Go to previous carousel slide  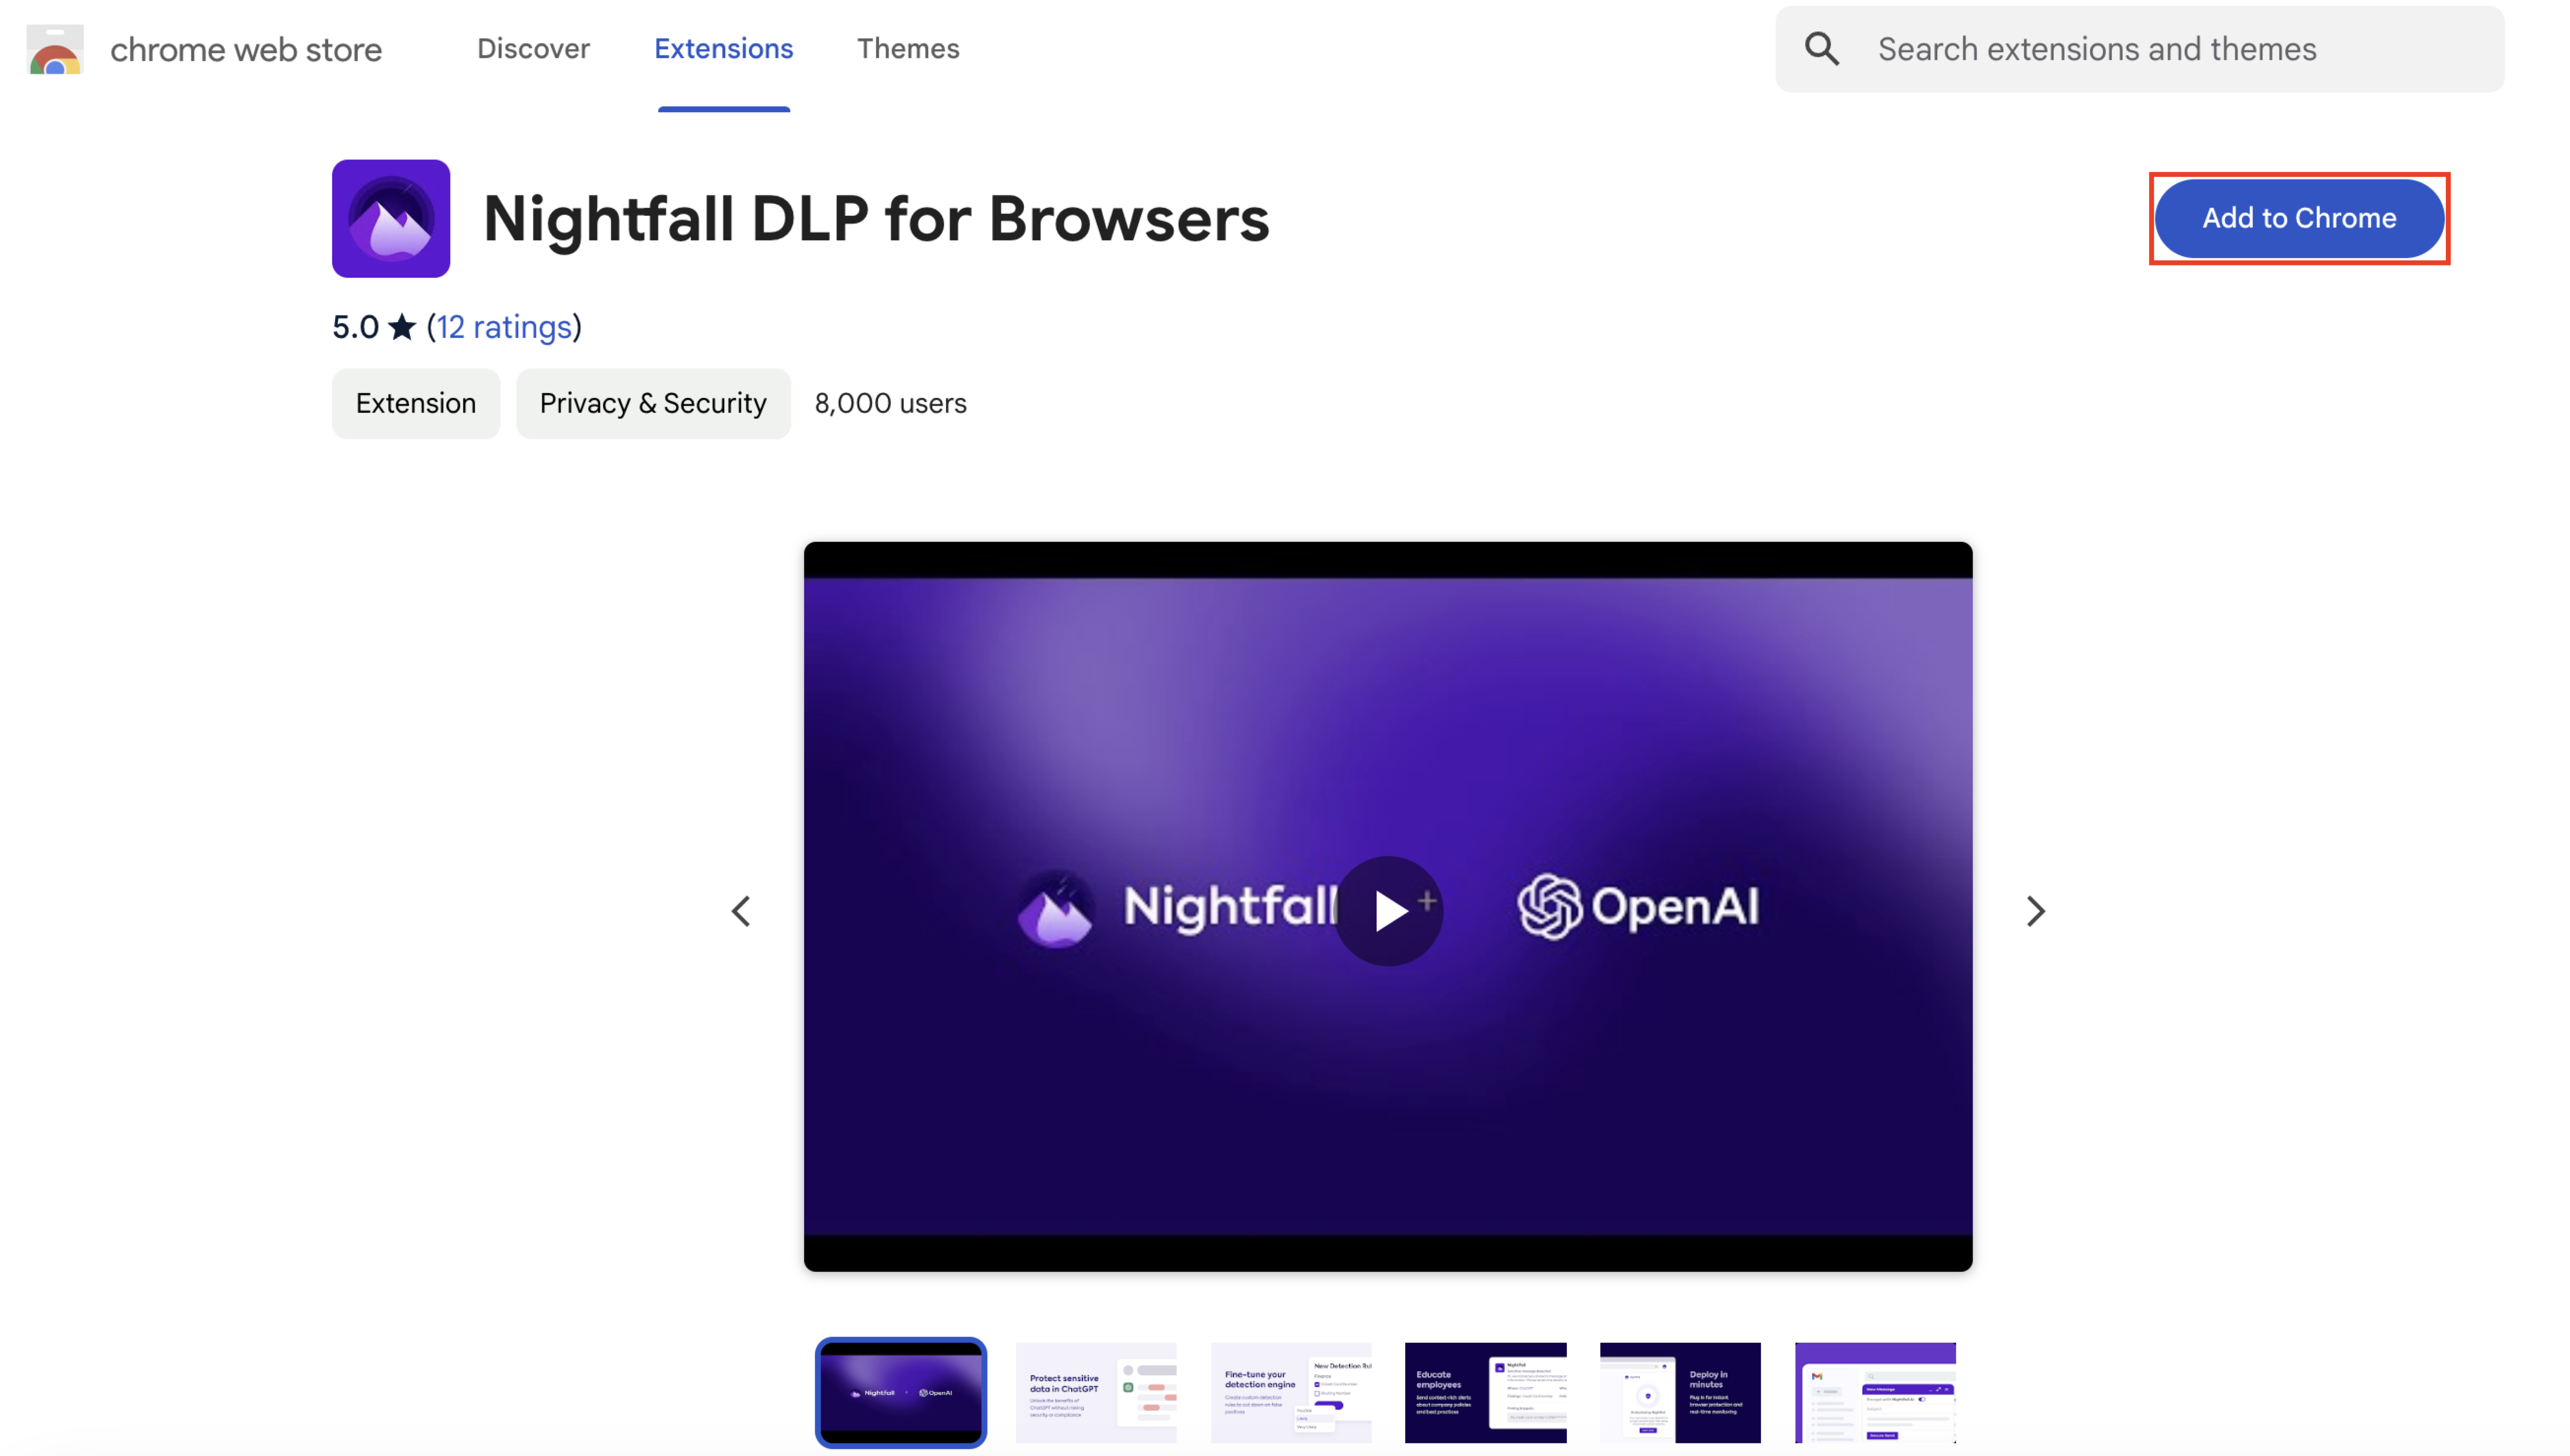click(741, 910)
